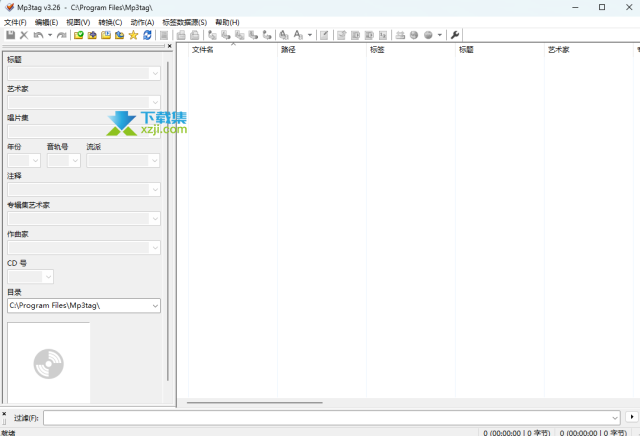Open the 文件(F) menu
Image resolution: width=640 pixels, height=436 pixels.
coord(16,22)
